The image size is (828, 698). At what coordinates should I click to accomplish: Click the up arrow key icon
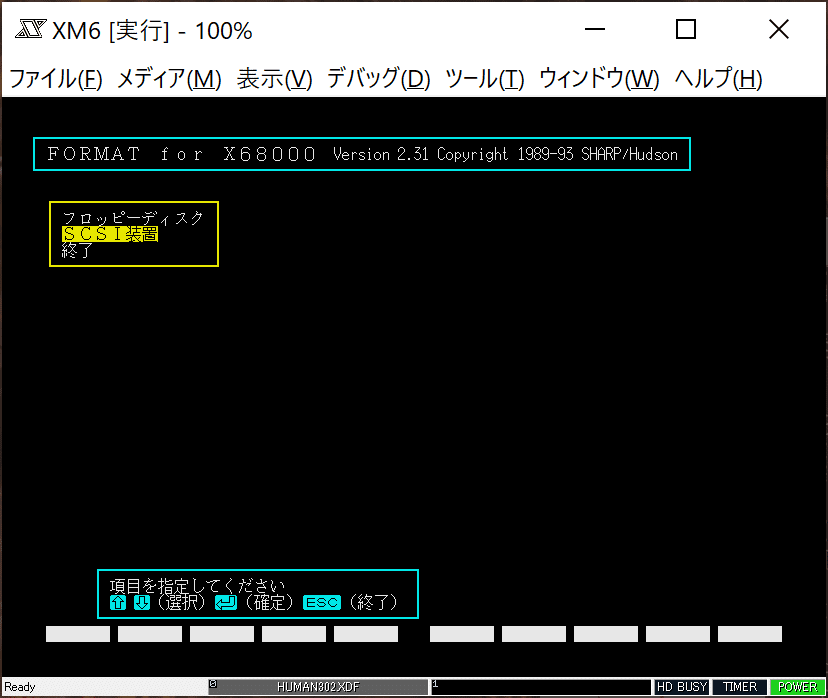pyautogui.click(x=118, y=602)
